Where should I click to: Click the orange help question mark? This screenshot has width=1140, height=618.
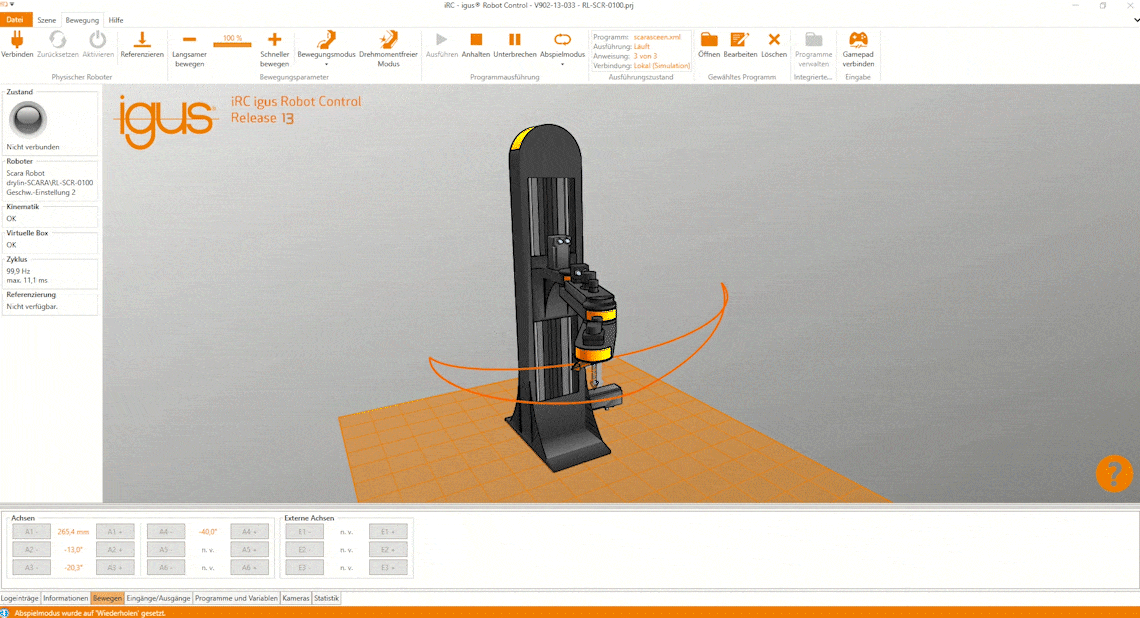pyautogui.click(x=1114, y=474)
